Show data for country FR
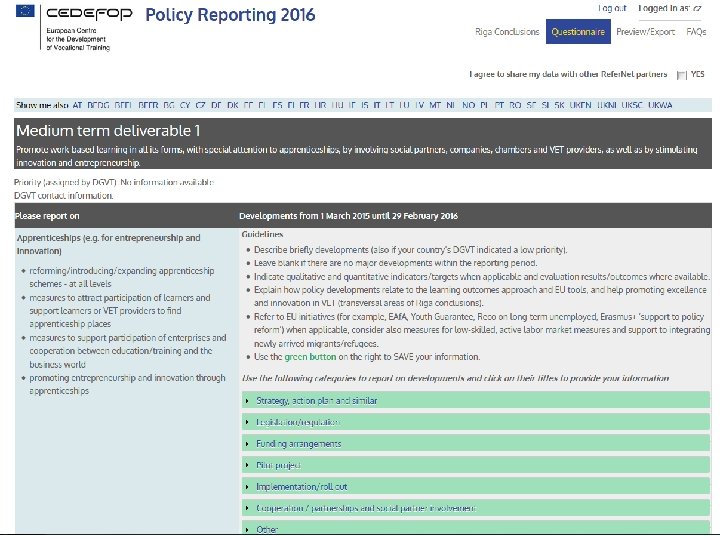Image resolution: width=720 pixels, height=540 pixels. point(304,105)
